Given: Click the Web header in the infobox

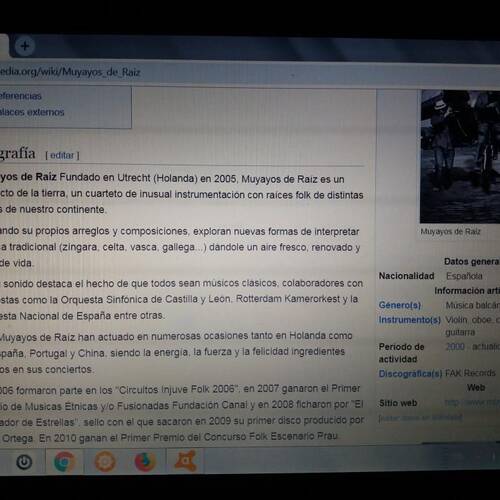Looking at the screenshot, I should coord(476,388).
